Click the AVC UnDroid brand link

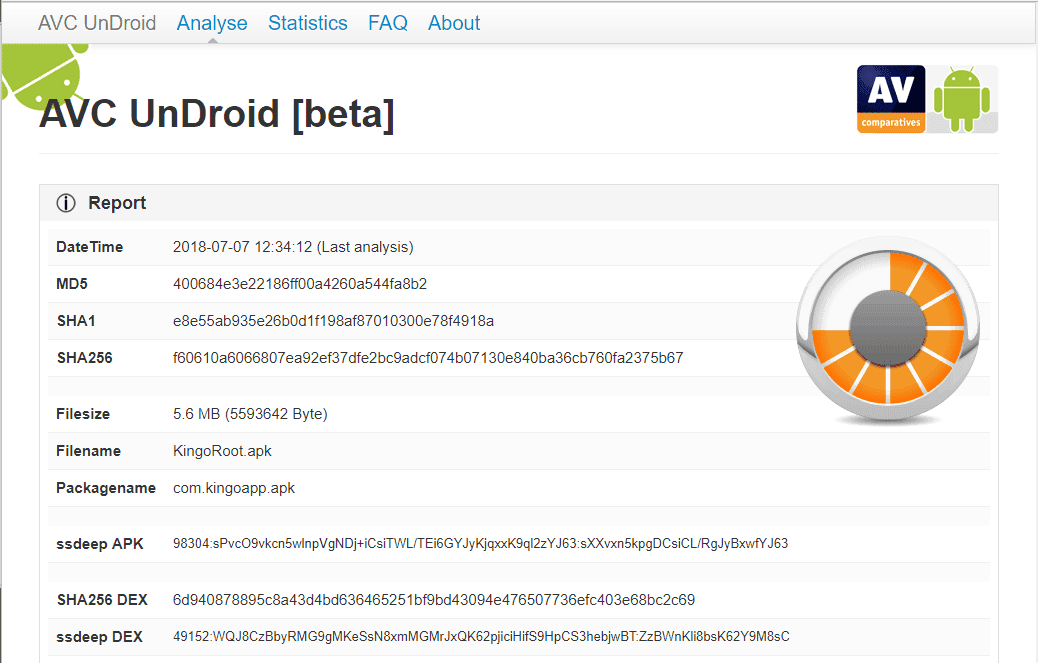point(97,23)
